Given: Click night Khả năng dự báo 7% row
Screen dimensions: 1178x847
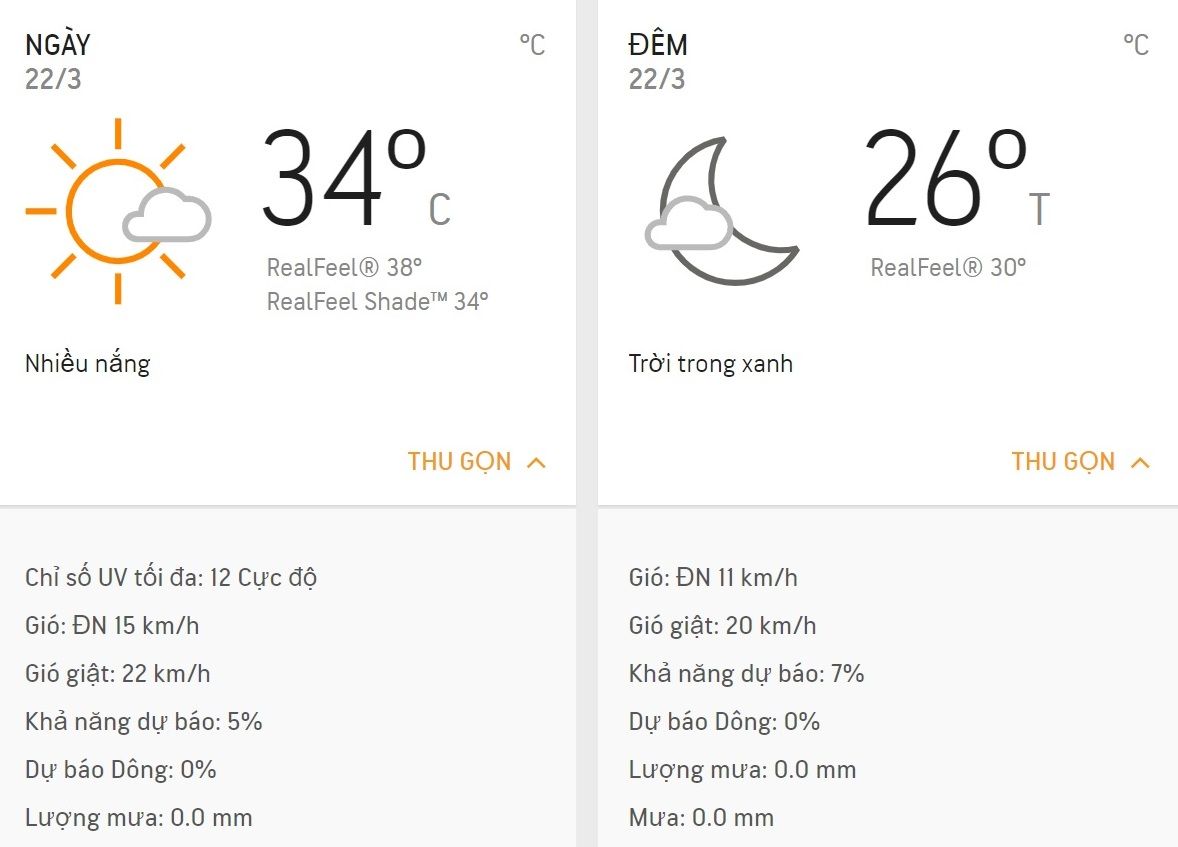Looking at the screenshot, I should [747, 673].
